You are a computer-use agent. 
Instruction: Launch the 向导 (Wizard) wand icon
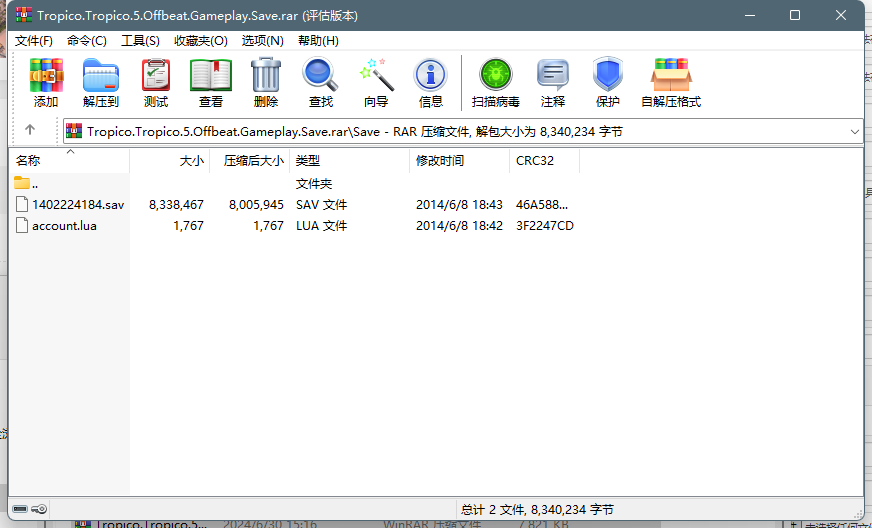[376, 75]
